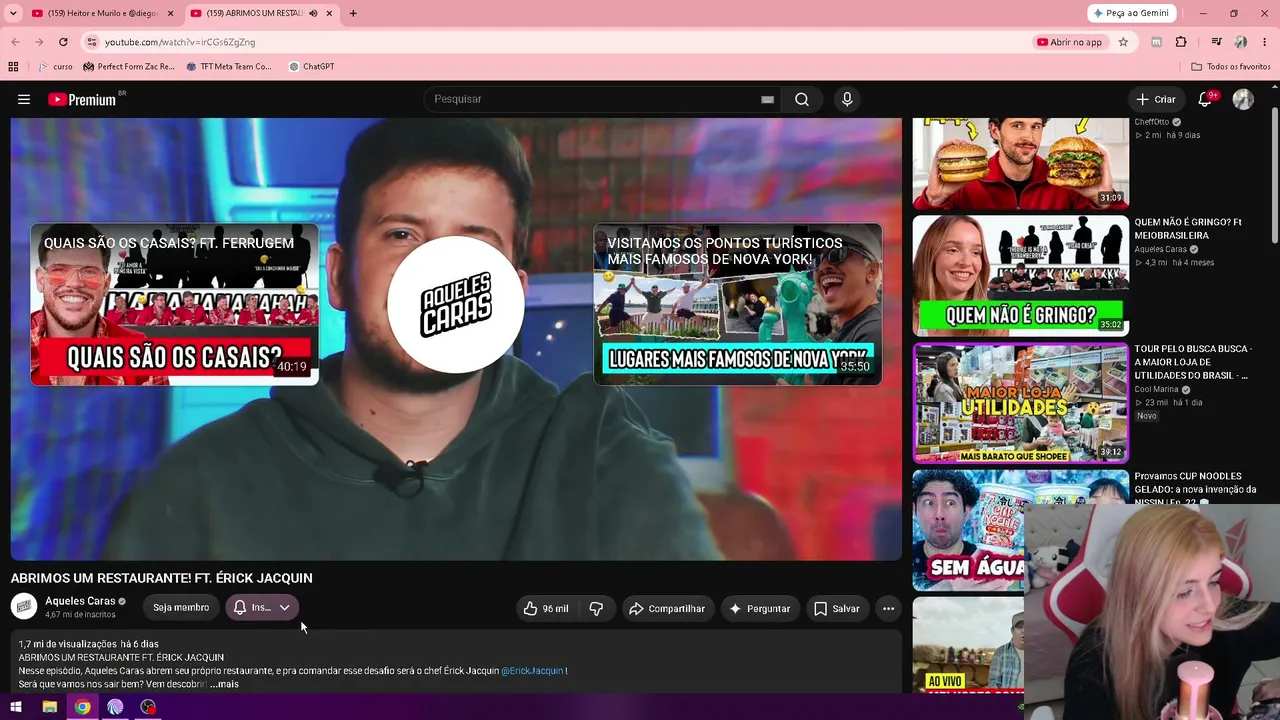Reload the page in browser
The height and width of the screenshot is (720, 1280).
click(63, 42)
